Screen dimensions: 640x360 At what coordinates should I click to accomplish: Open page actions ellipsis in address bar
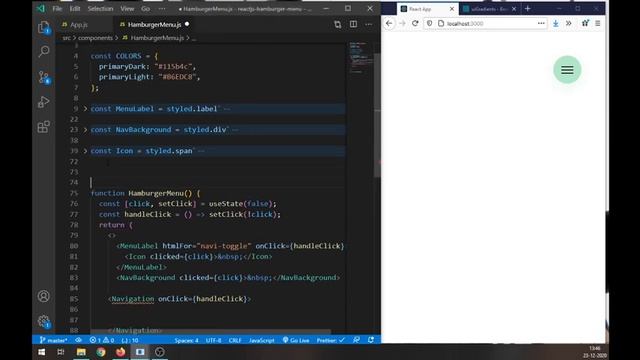pos(541,24)
